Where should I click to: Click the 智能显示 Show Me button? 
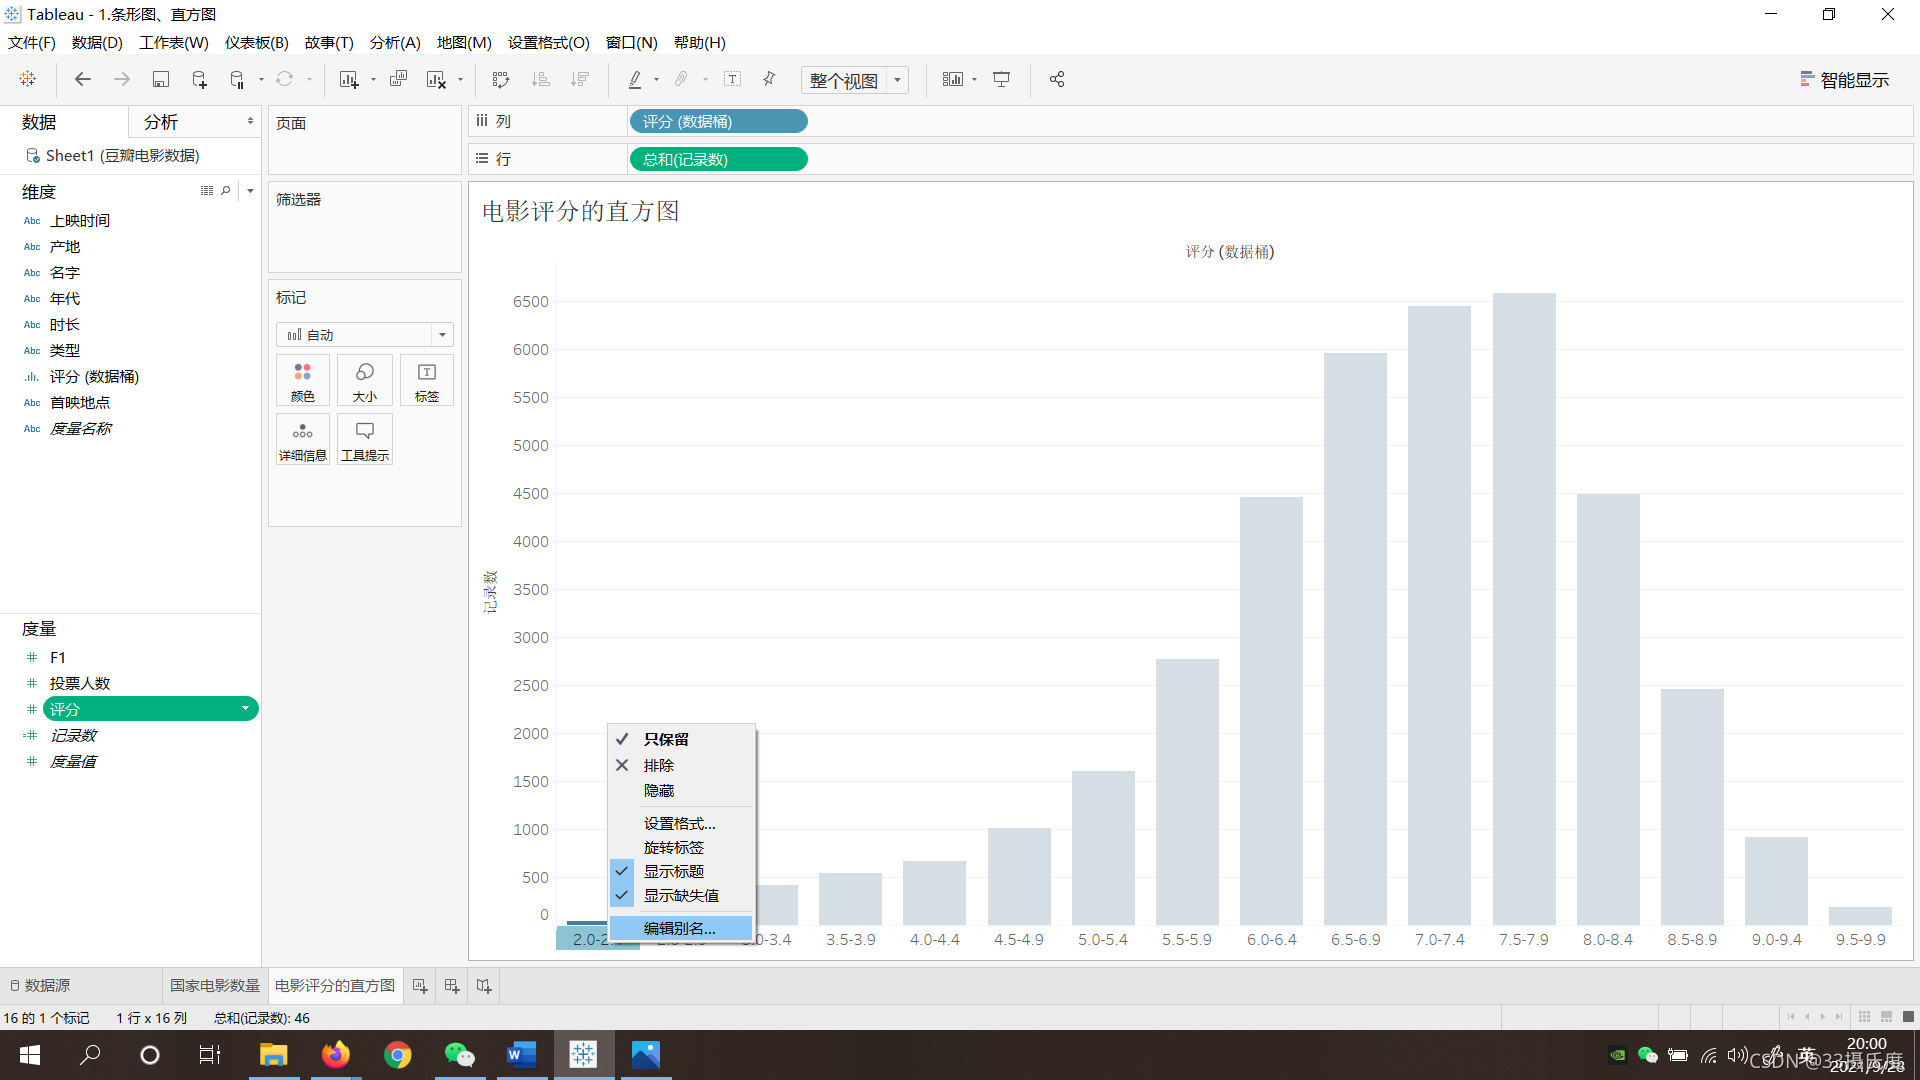(1845, 80)
